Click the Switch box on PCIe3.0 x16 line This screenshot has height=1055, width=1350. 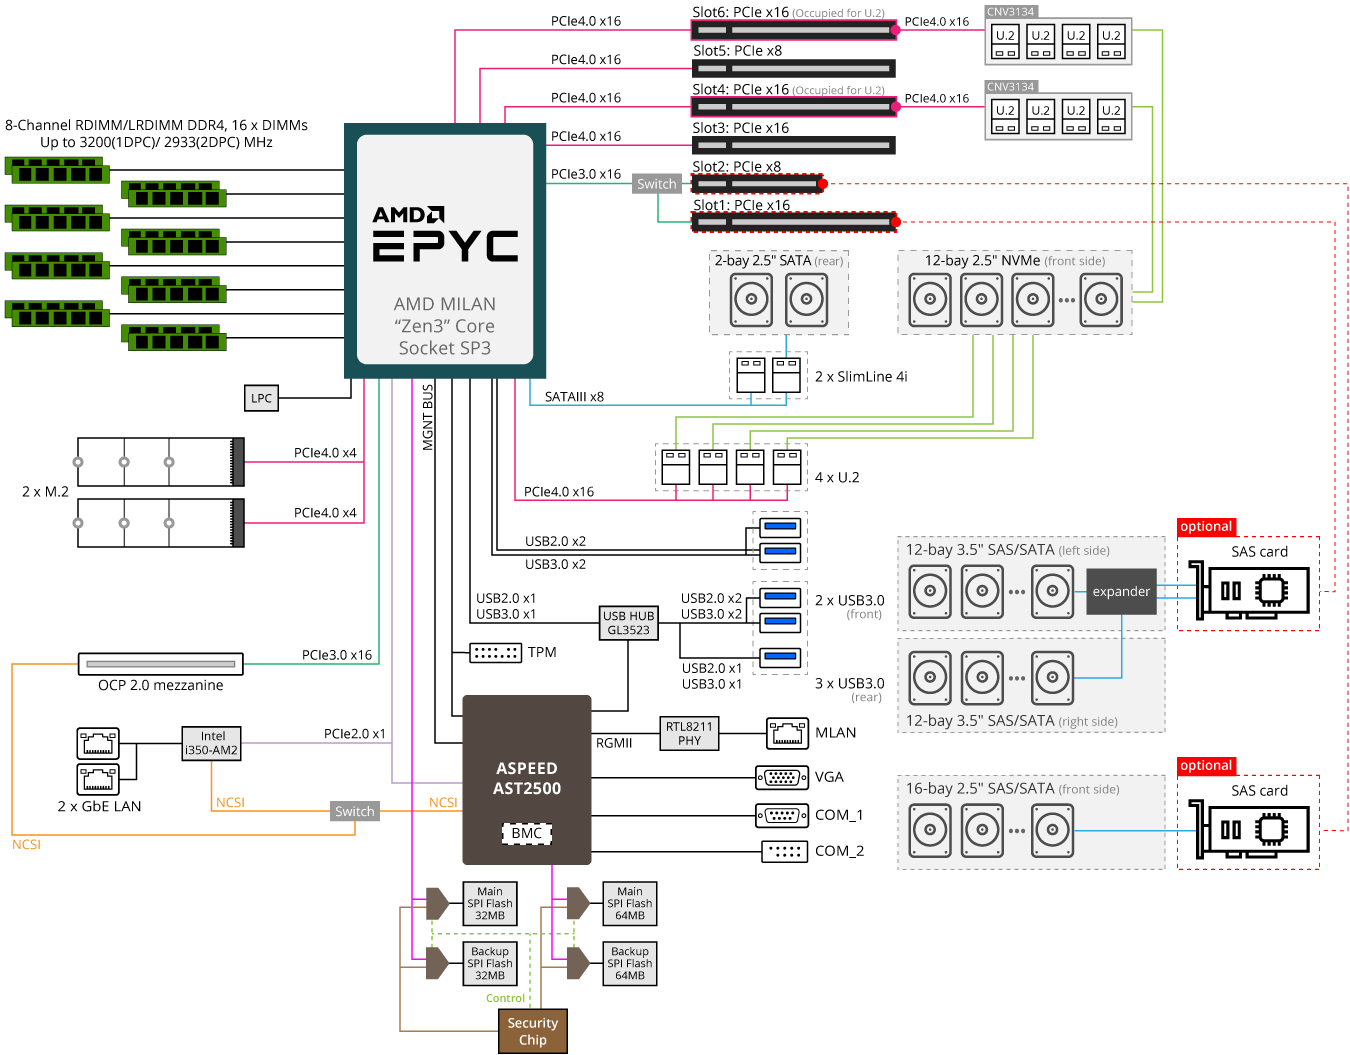(657, 184)
